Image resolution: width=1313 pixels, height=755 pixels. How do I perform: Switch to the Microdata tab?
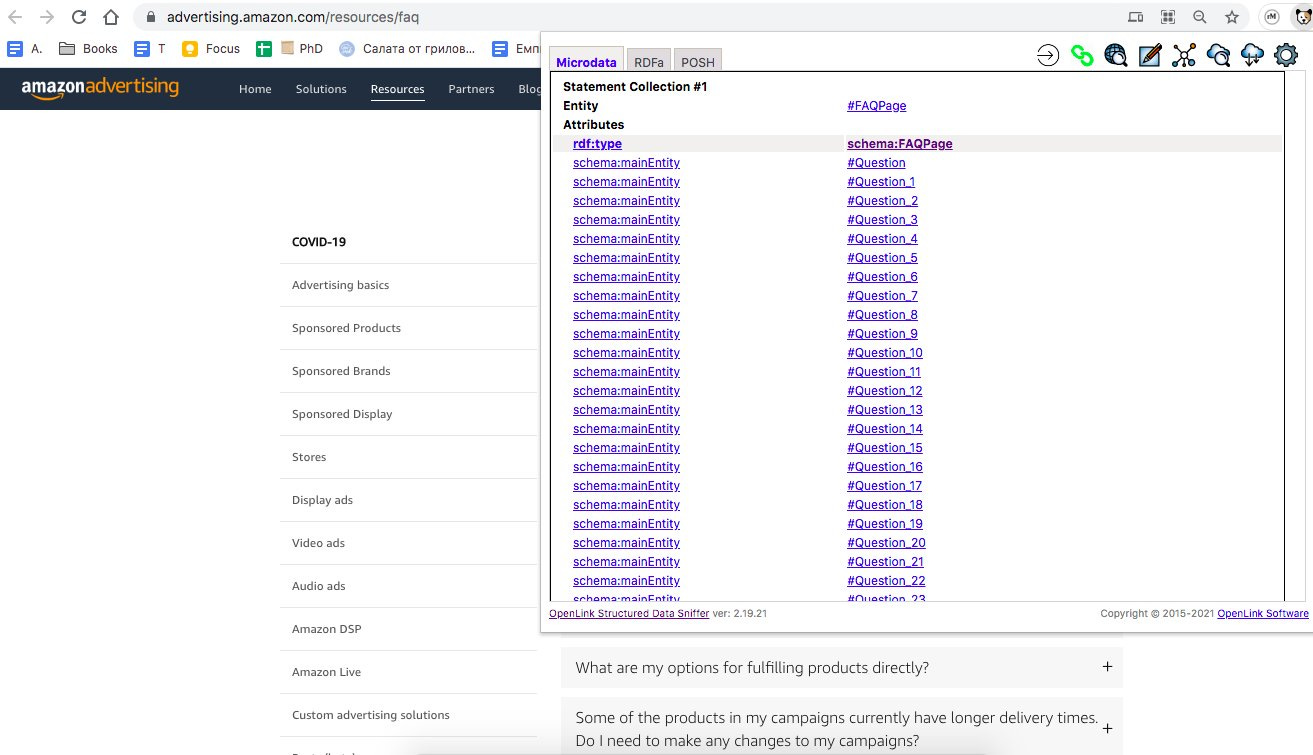click(x=586, y=61)
